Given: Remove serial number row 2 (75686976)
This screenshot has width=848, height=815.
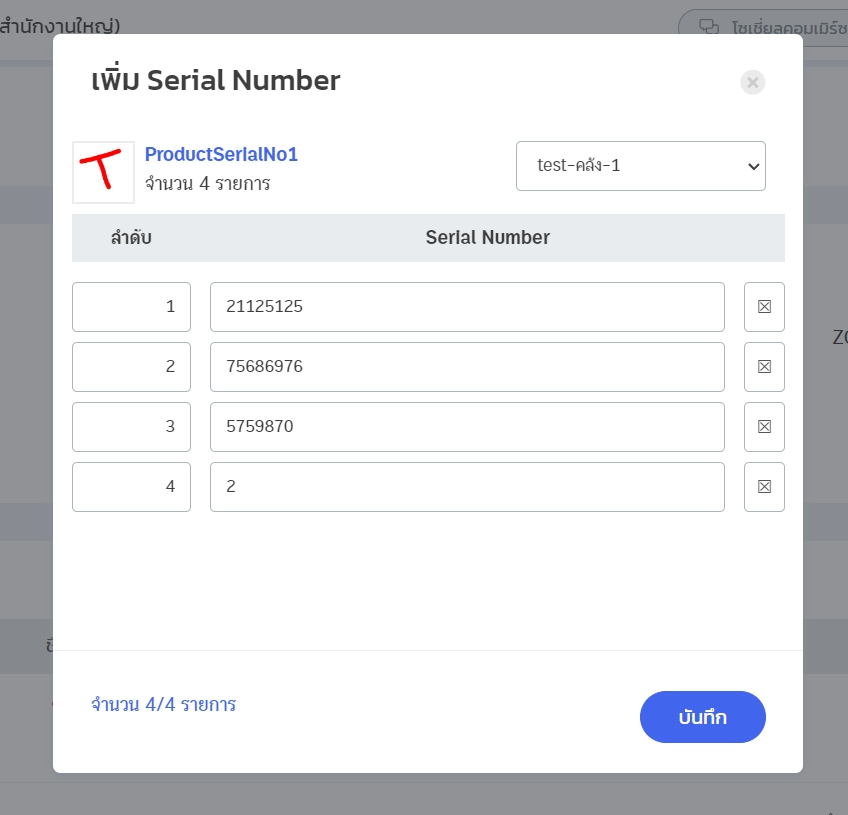Looking at the screenshot, I should point(764,367).
